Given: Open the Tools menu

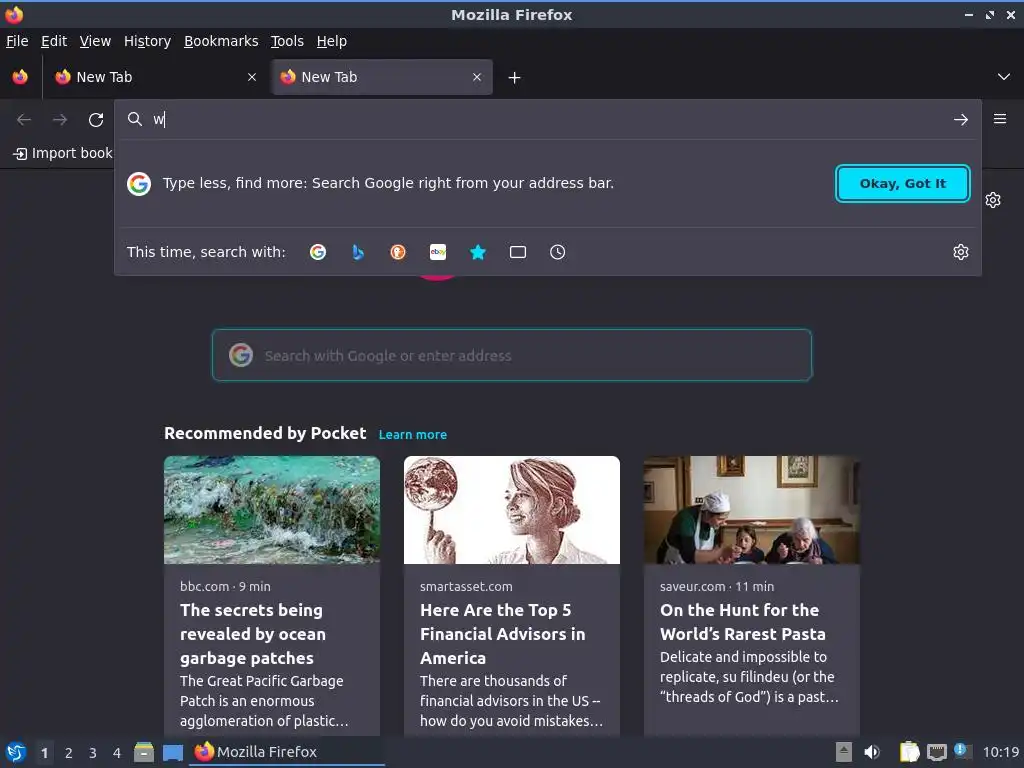Looking at the screenshot, I should (x=287, y=41).
